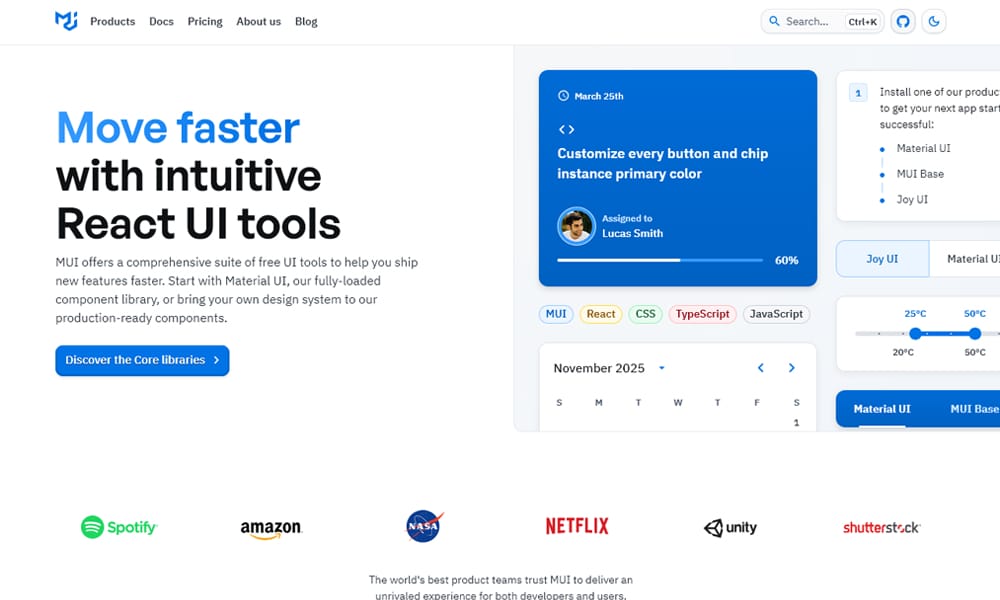Open the Blog link
Image resolution: width=1000 pixels, height=600 pixels.
click(x=306, y=21)
